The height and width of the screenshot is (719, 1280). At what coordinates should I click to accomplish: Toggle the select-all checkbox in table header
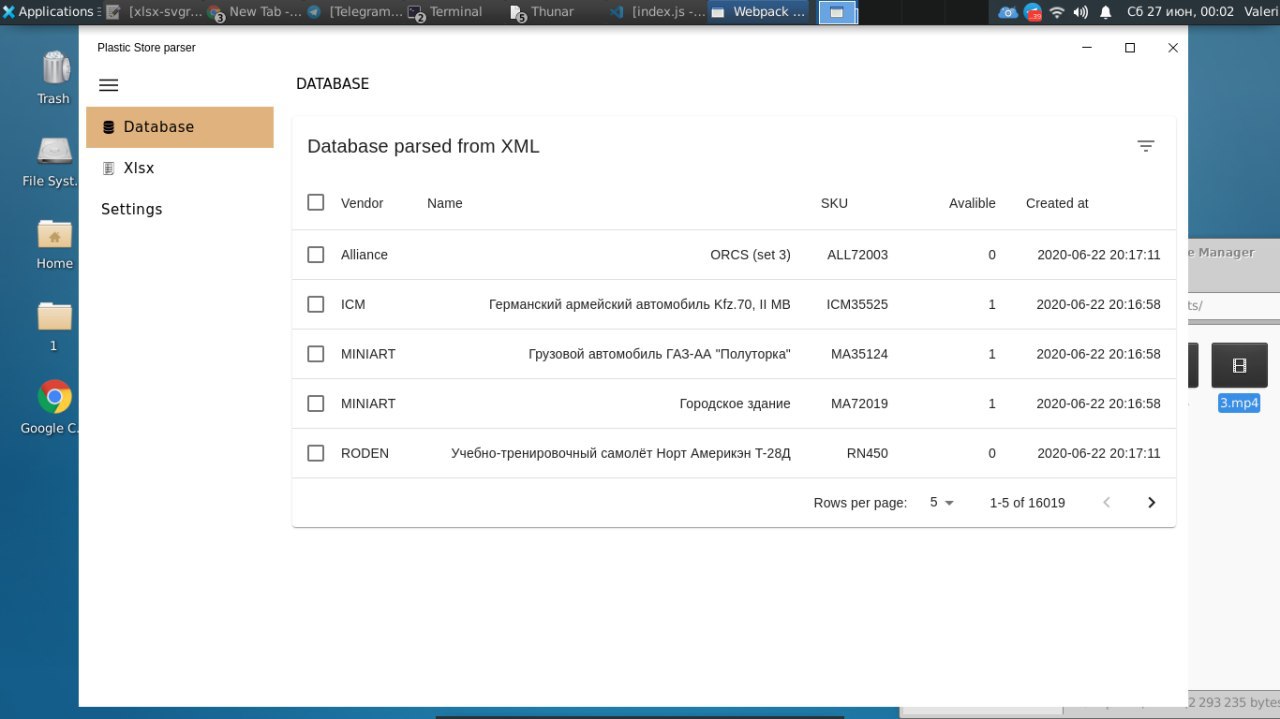click(316, 202)
